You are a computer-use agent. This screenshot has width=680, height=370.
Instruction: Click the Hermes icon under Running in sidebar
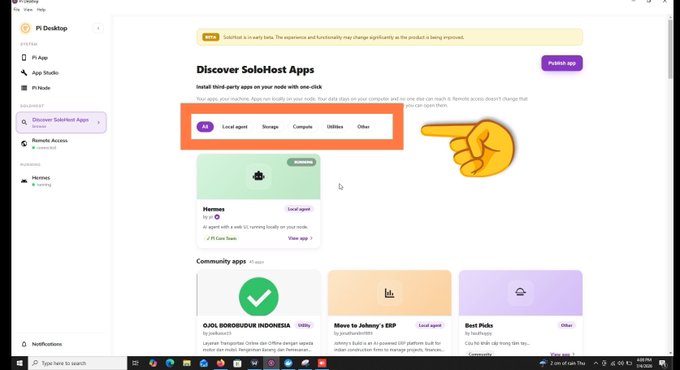tap(24, 181)
